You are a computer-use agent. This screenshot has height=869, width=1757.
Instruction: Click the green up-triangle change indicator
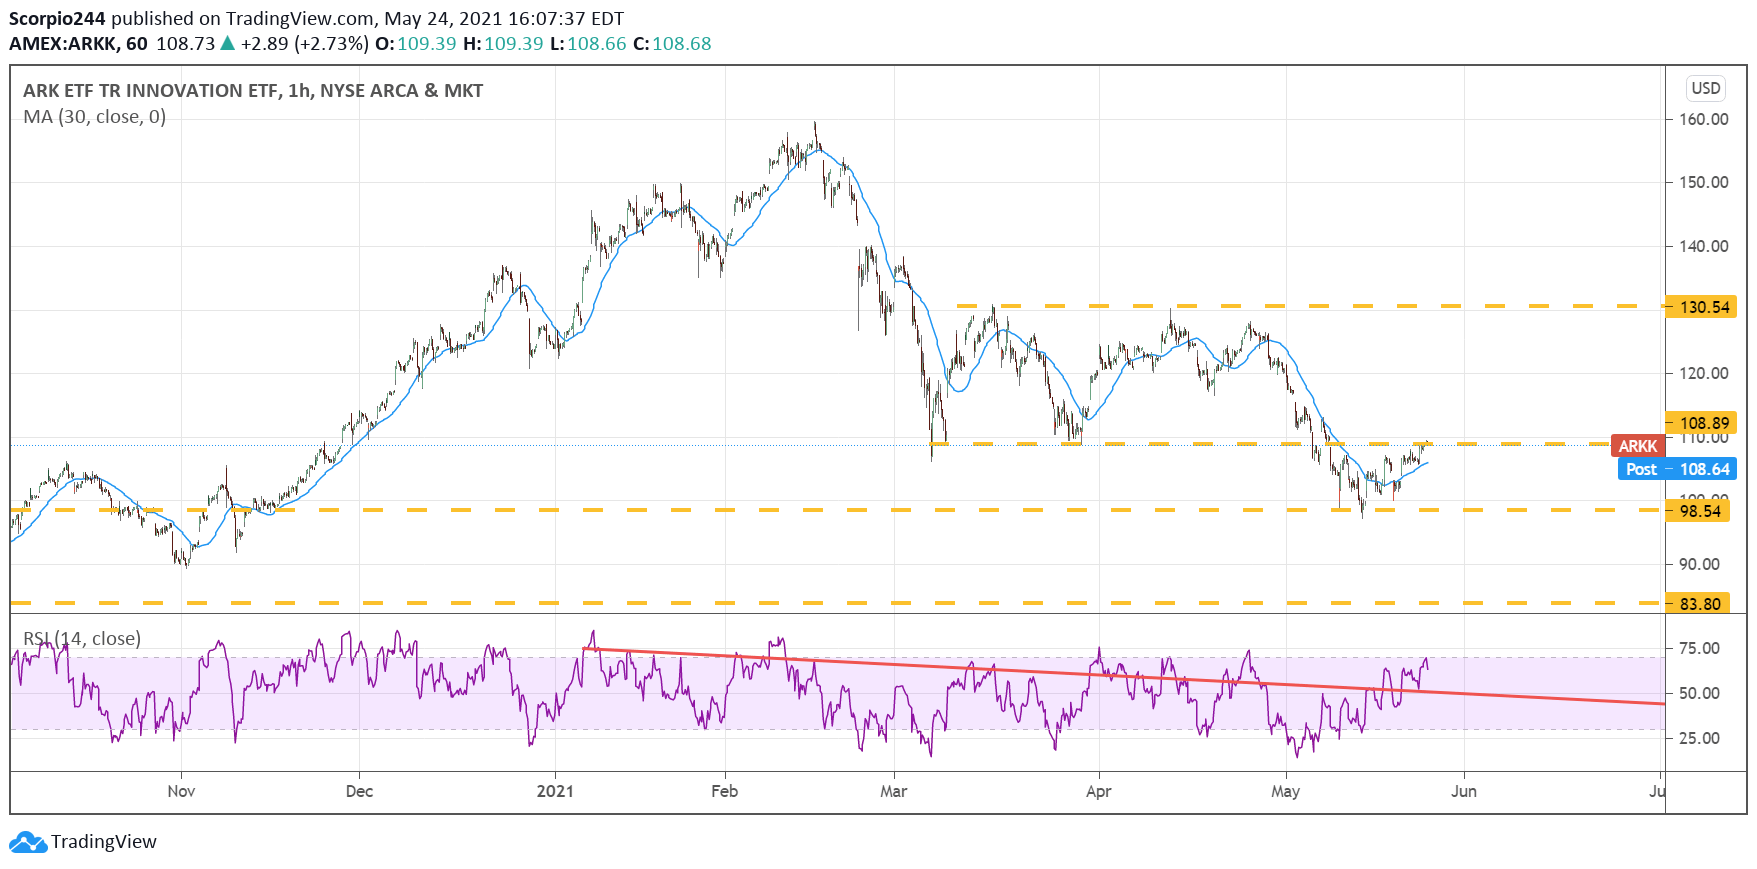tap(228, 43)
